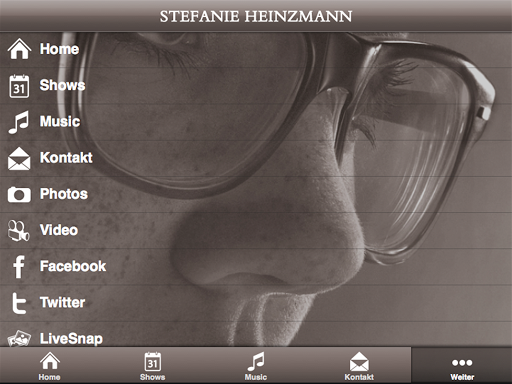Tap the video camera icon for Video
This screenshot has width=512, height=384.
point(19,231)
